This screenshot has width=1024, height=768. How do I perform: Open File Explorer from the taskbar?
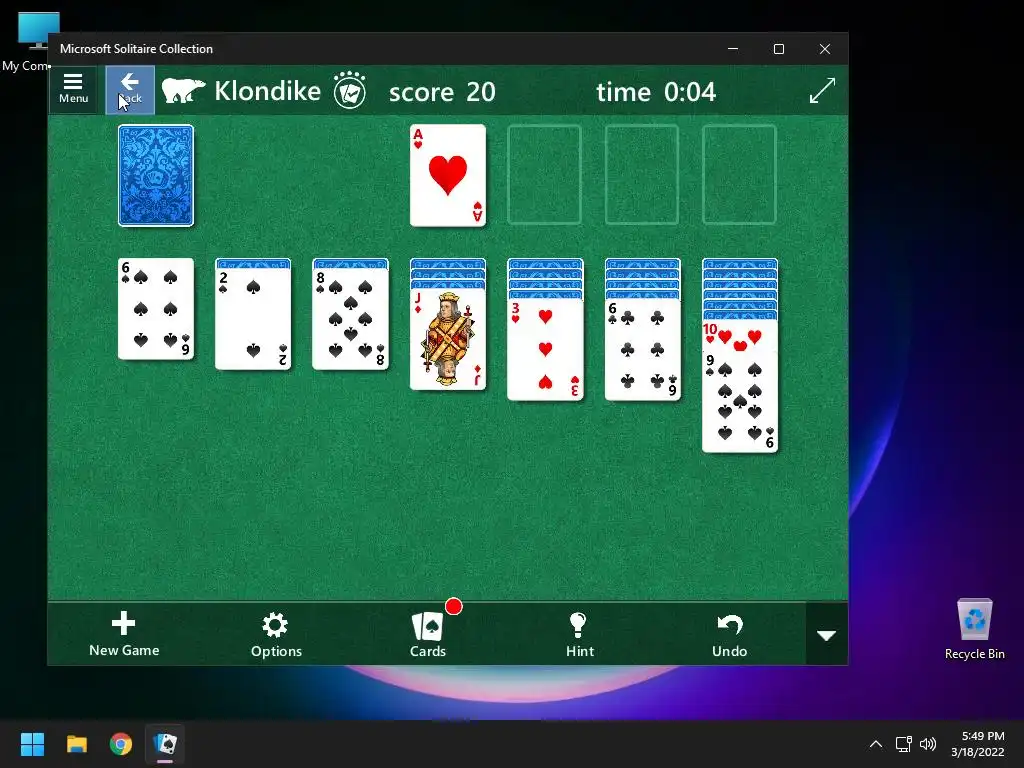click(x=76, y=744)
